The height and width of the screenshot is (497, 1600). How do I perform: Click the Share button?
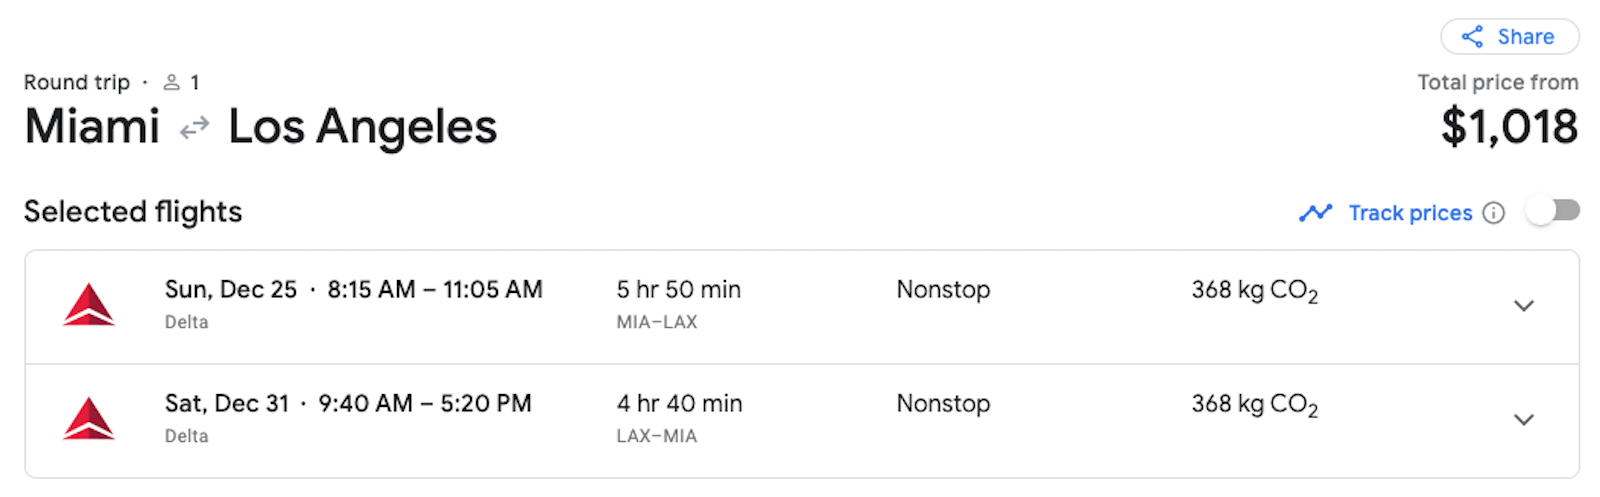click(x=1509, y=37)
